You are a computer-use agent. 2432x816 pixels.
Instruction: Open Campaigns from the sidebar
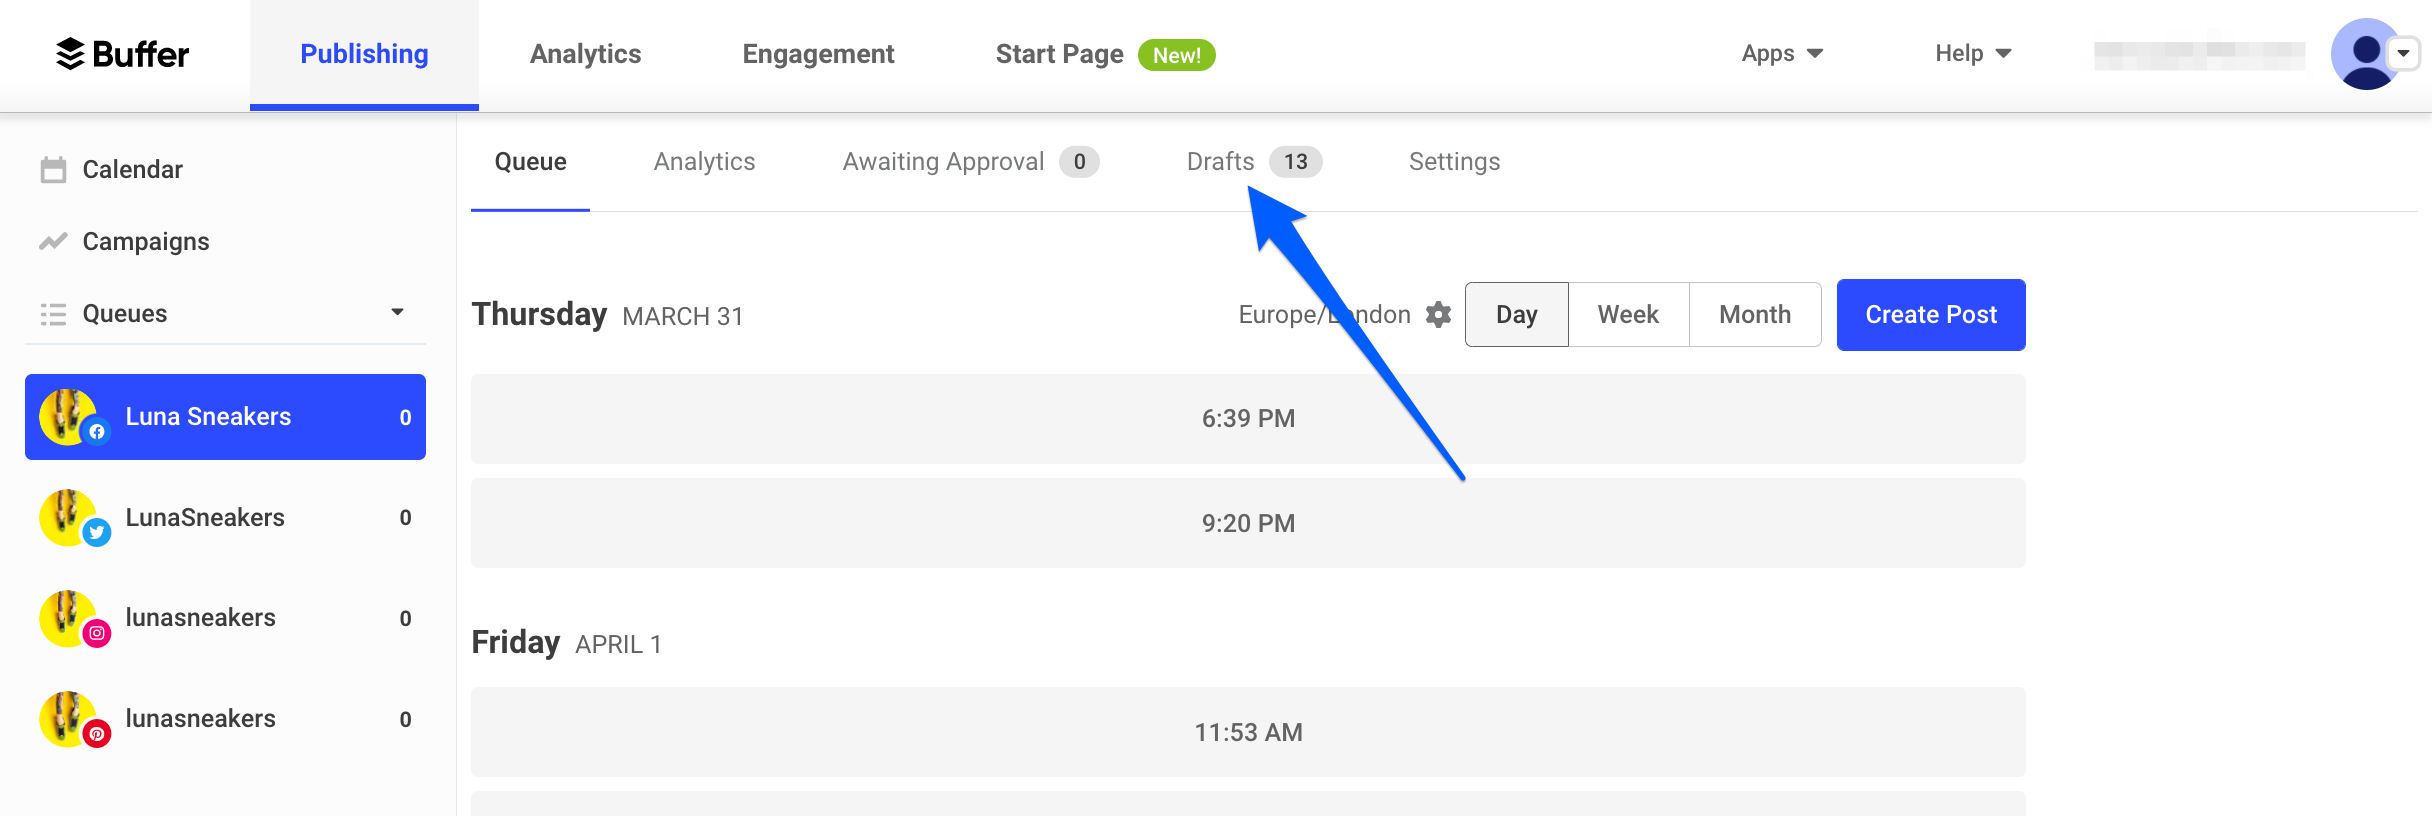(146, 242)
